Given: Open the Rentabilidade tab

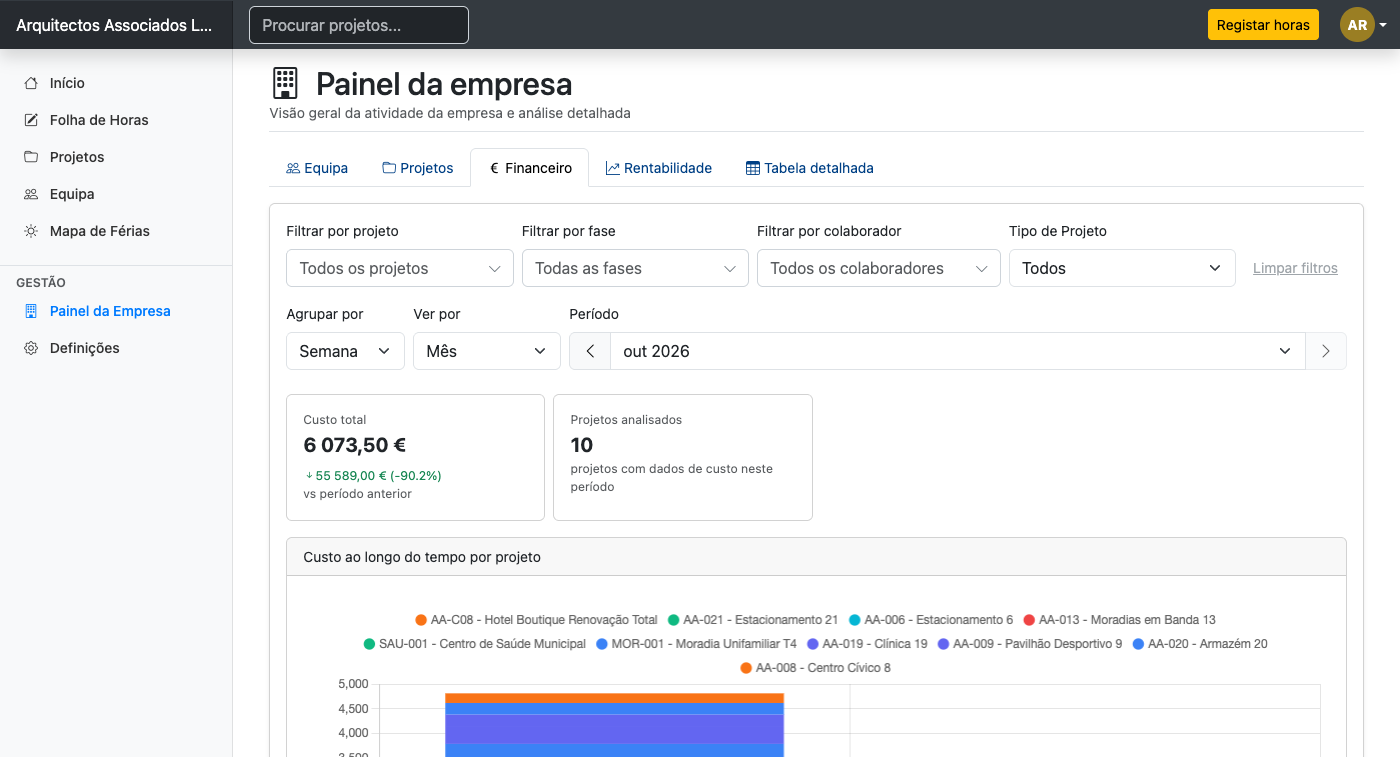Looking at the screenshot, I should pos(659,168).
